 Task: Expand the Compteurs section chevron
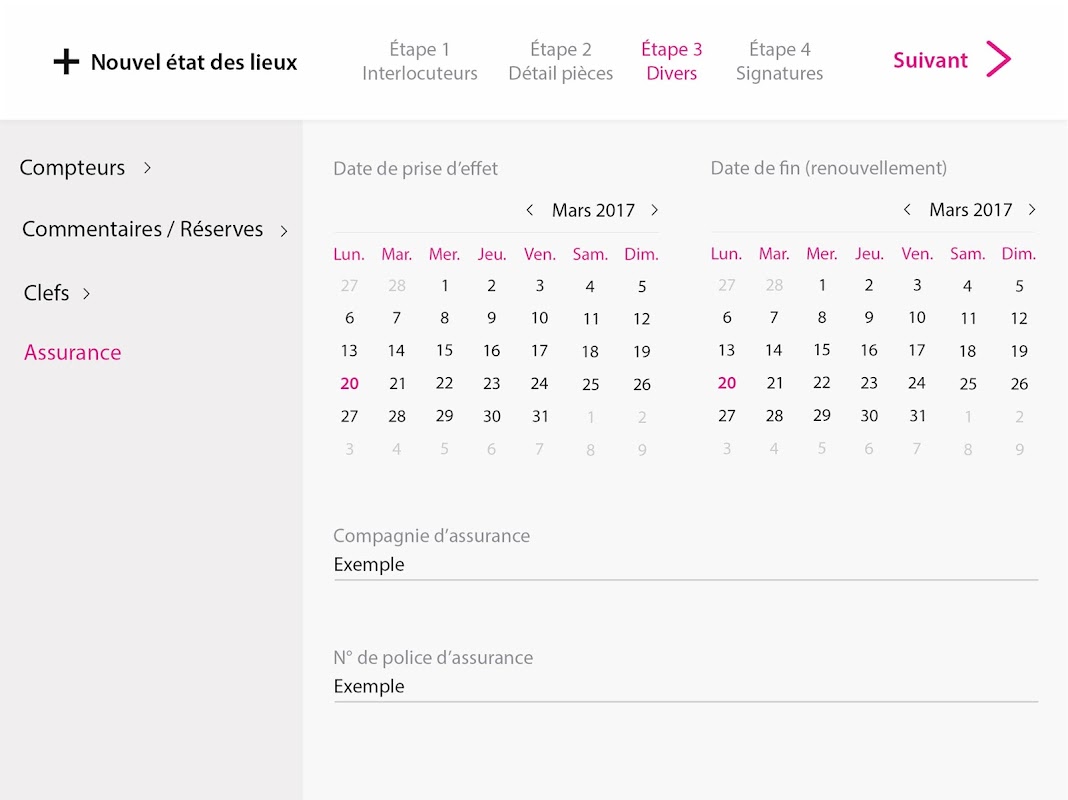coord(147,168)
